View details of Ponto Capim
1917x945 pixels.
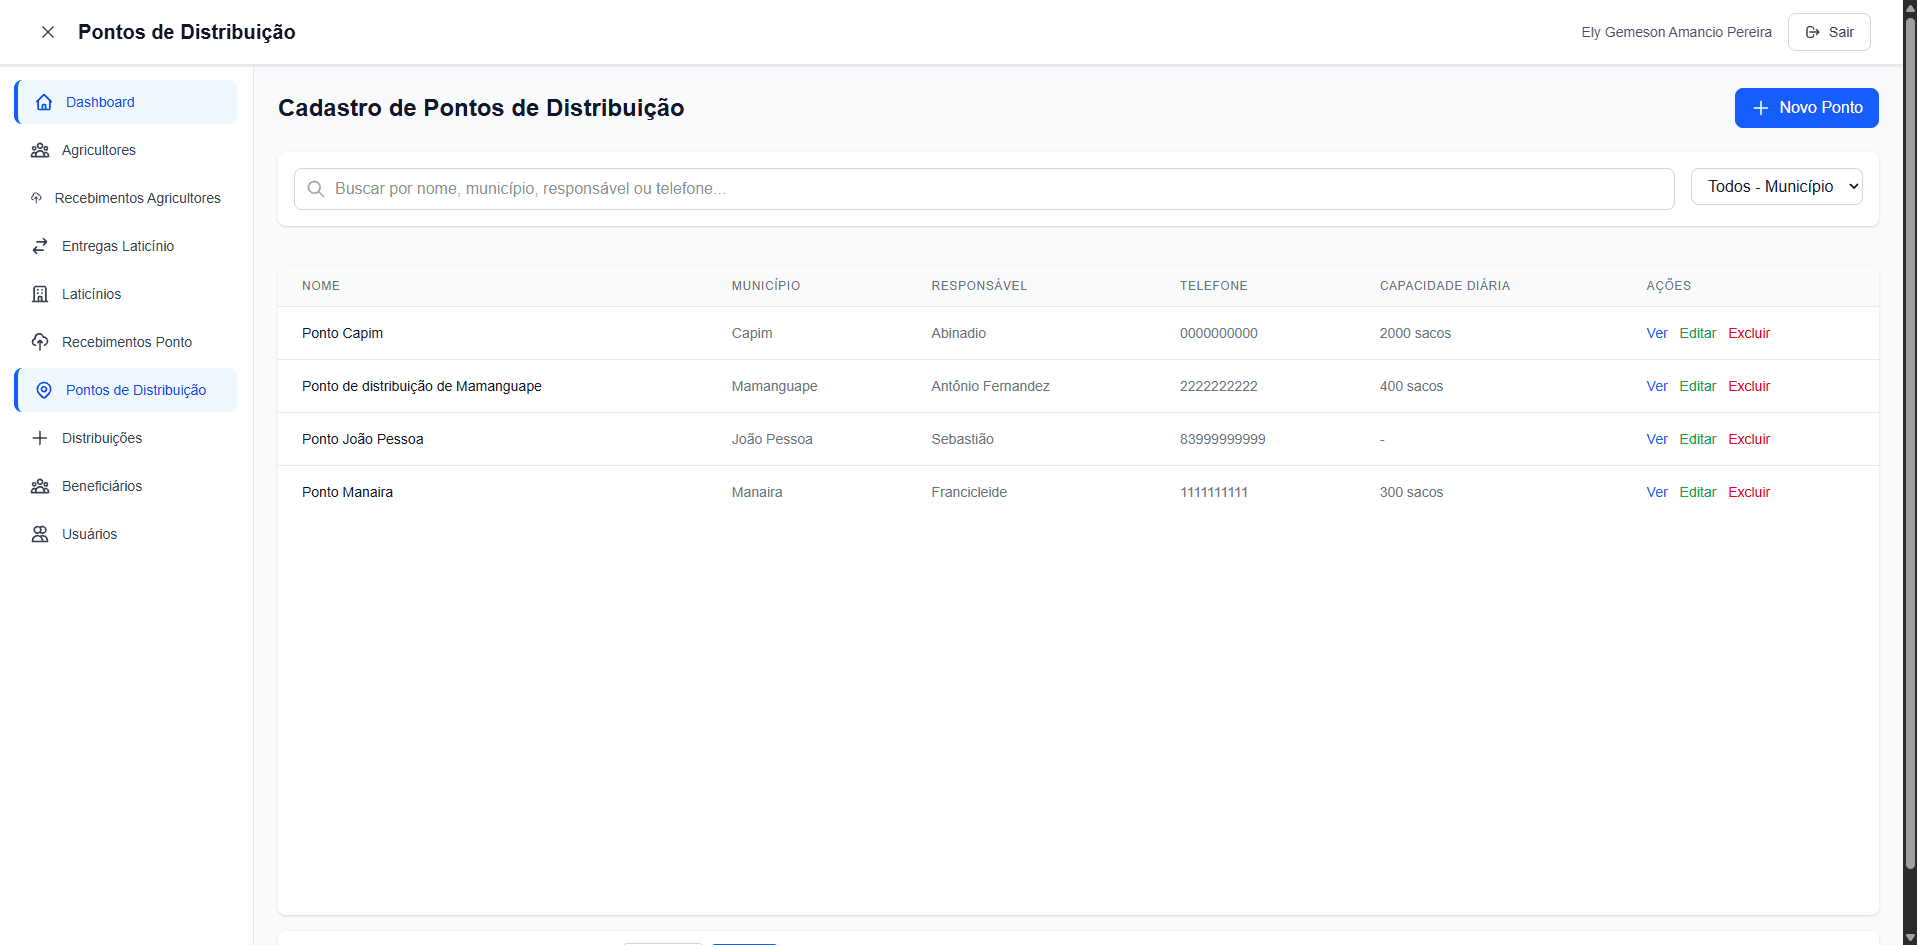[1656, 333]
